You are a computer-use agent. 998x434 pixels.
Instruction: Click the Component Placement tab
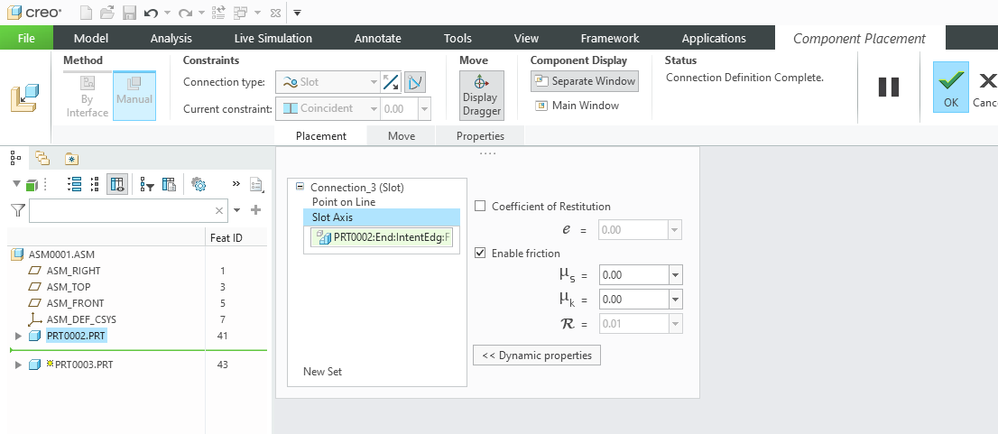tap(859, 38)
